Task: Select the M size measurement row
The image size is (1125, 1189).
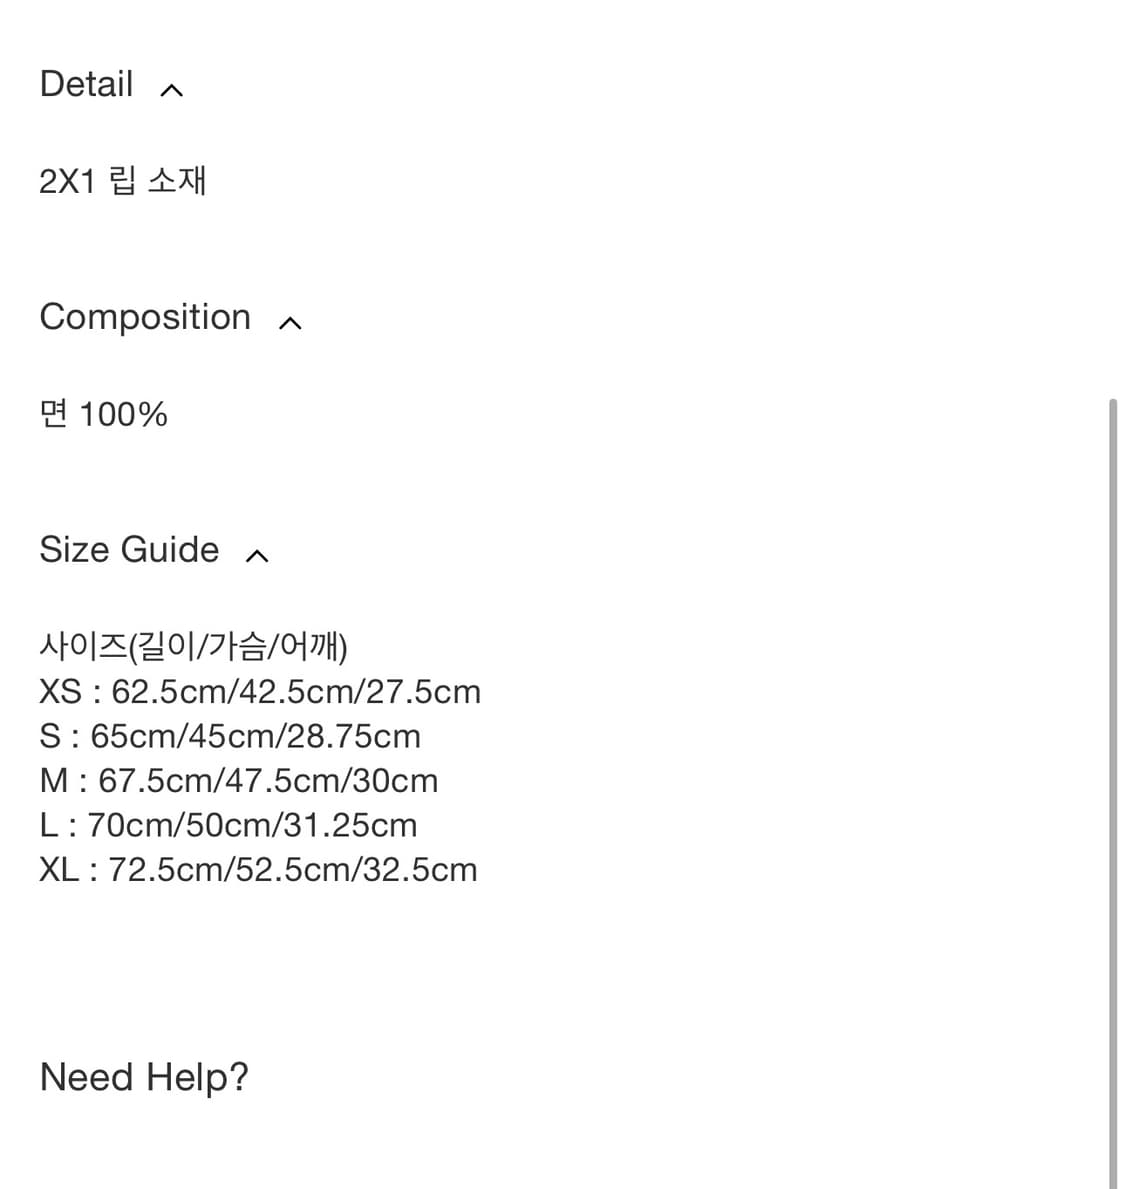Action: click(x=239, y=781)
